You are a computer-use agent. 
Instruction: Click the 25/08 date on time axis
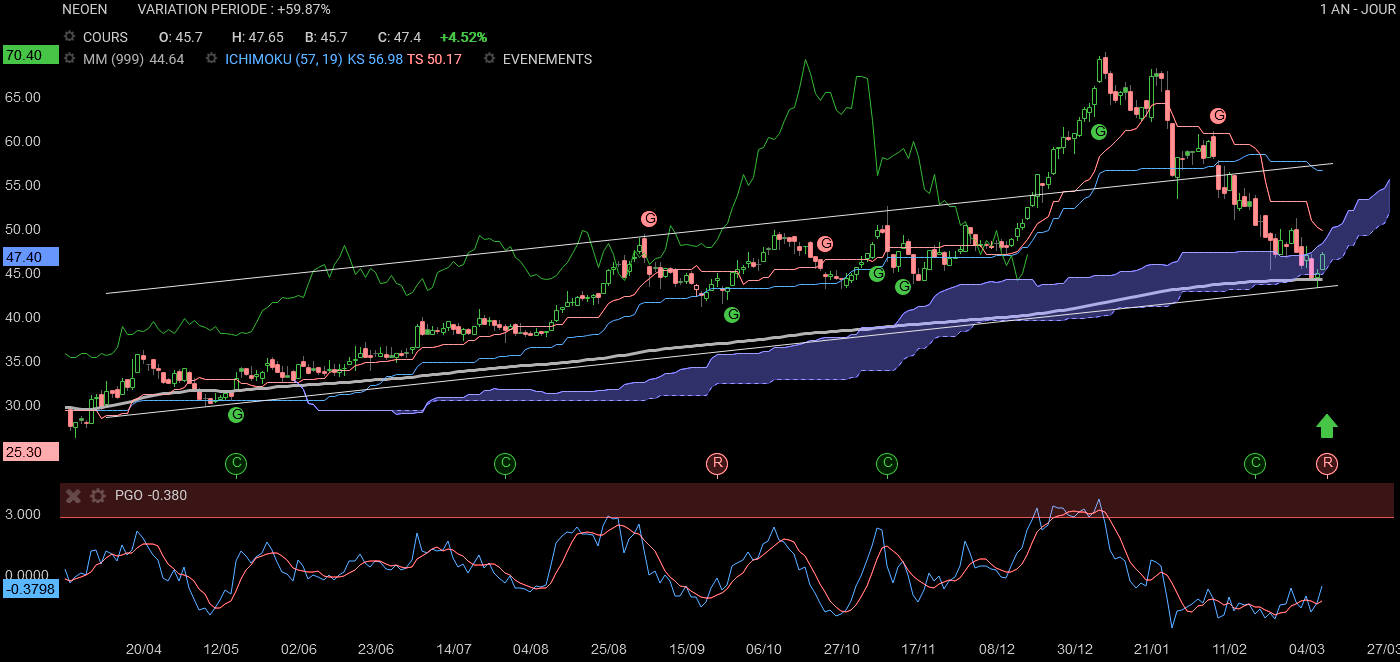click(609, 649)
